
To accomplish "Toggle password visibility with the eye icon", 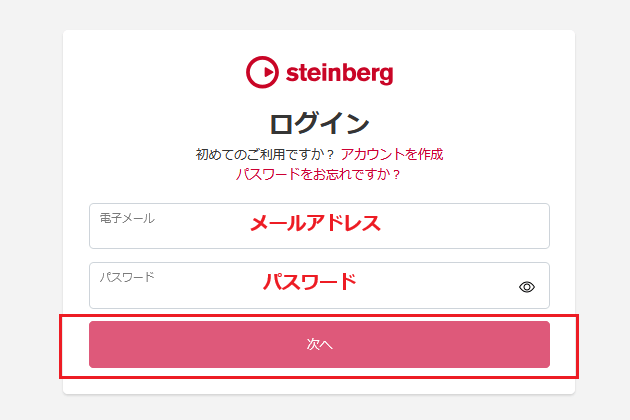I will pos(527,287).
